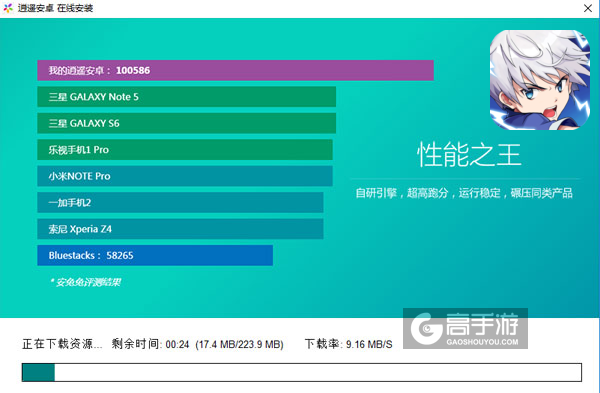Image resolution: width=600 pixels, height=393 pixels.
Task: Click the 逍遥安卓 在线安装 window title
Action: 55,8
